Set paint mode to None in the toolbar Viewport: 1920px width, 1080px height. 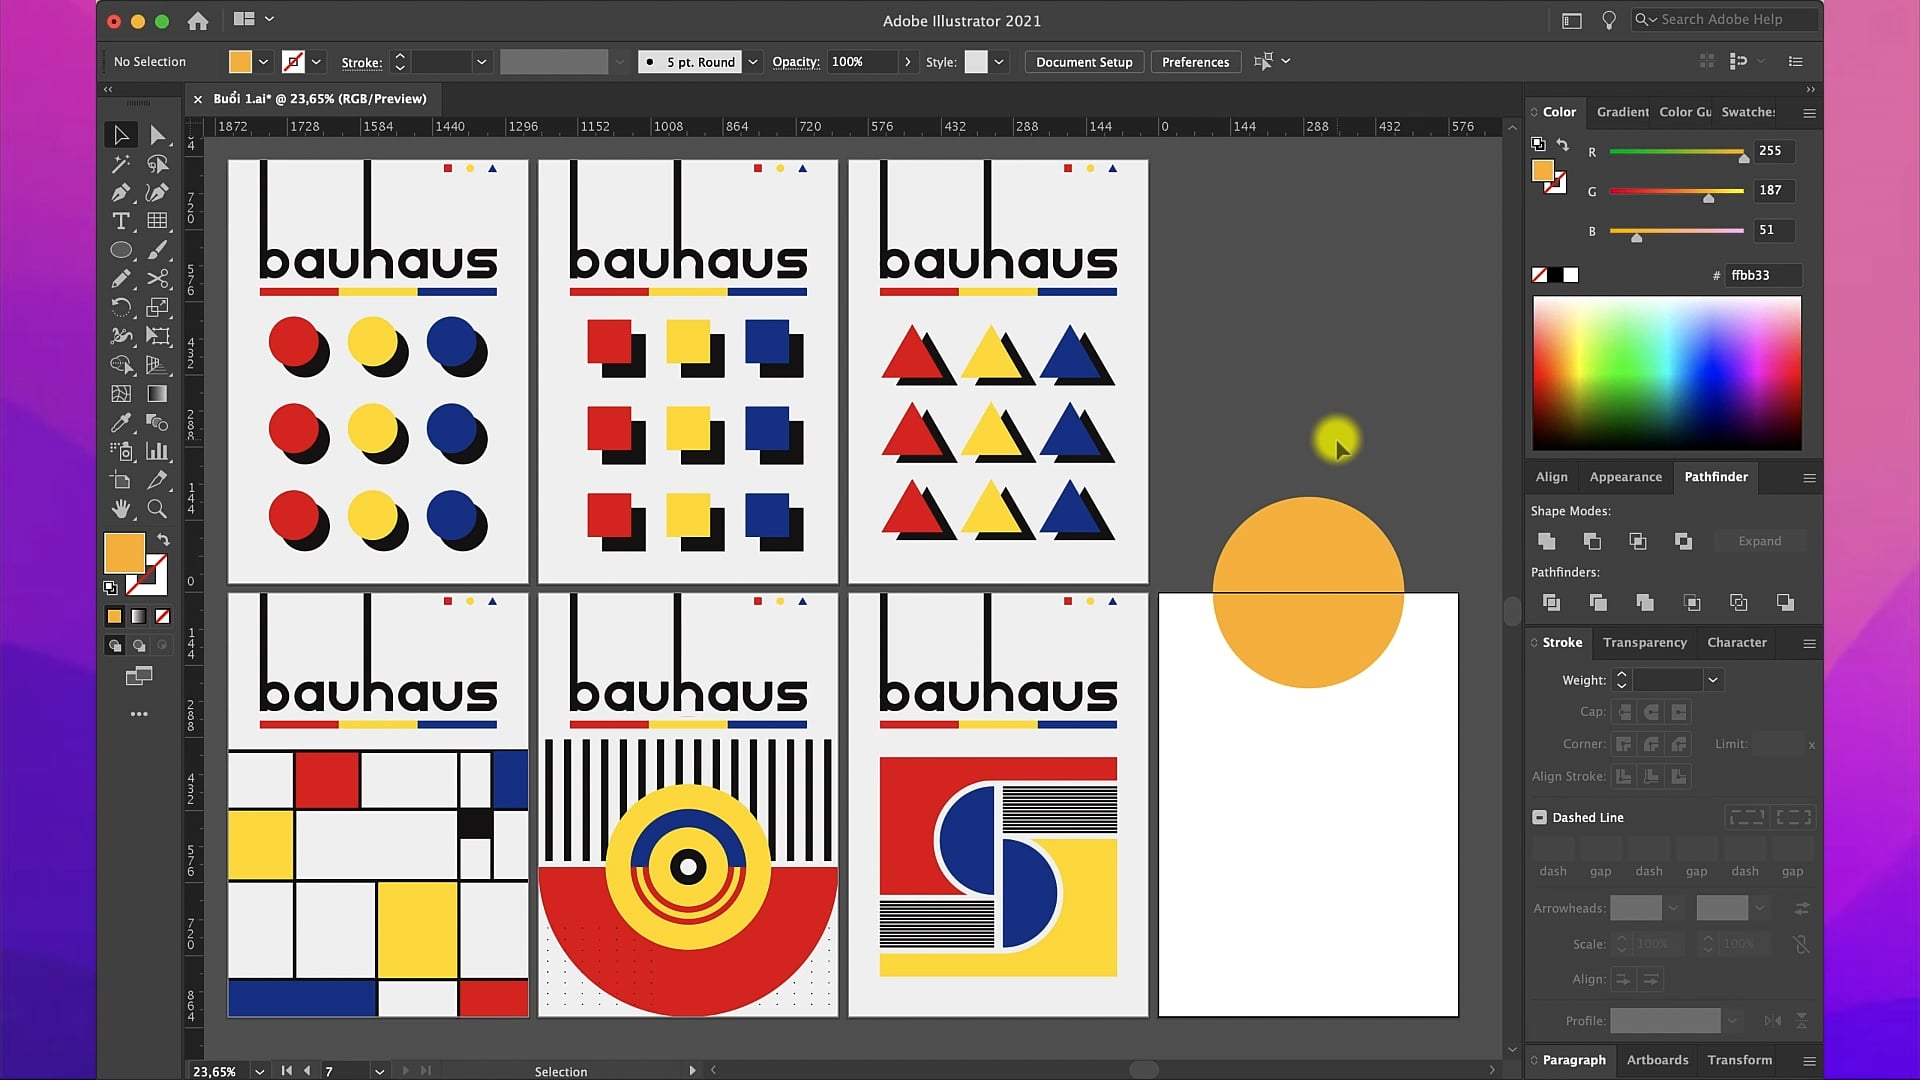click(x=162, y=616)
